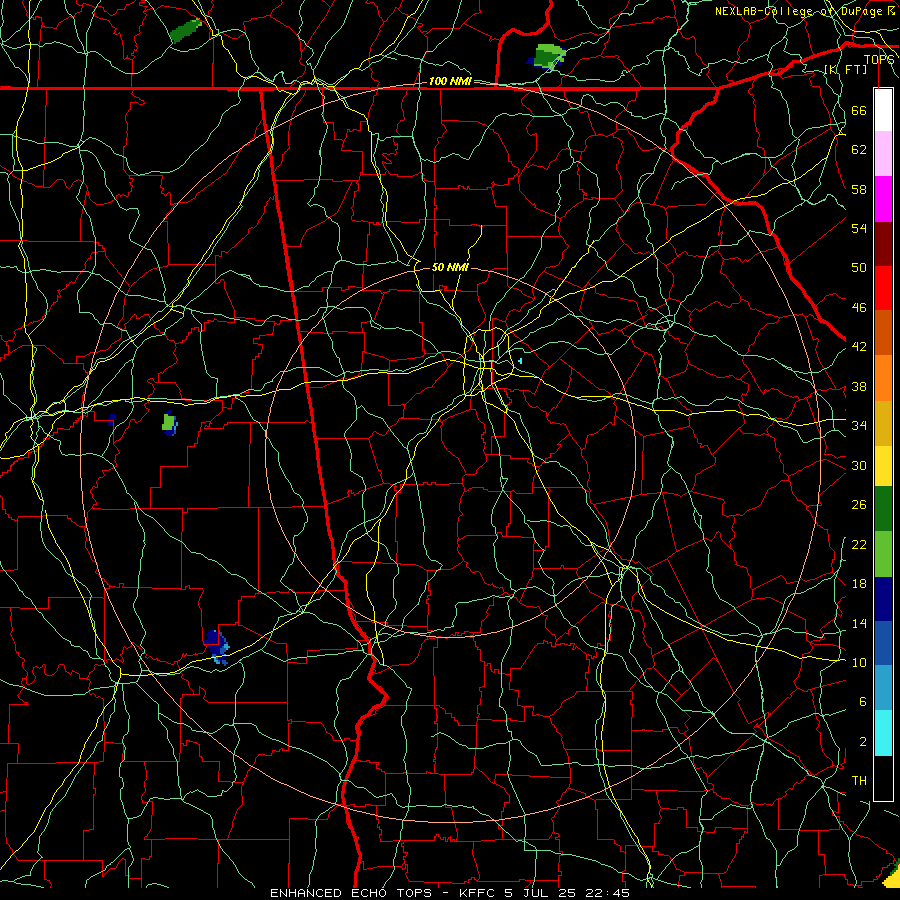Pick the gold legend band
This screenshot has width=900, height=900.
pos(883,422)
